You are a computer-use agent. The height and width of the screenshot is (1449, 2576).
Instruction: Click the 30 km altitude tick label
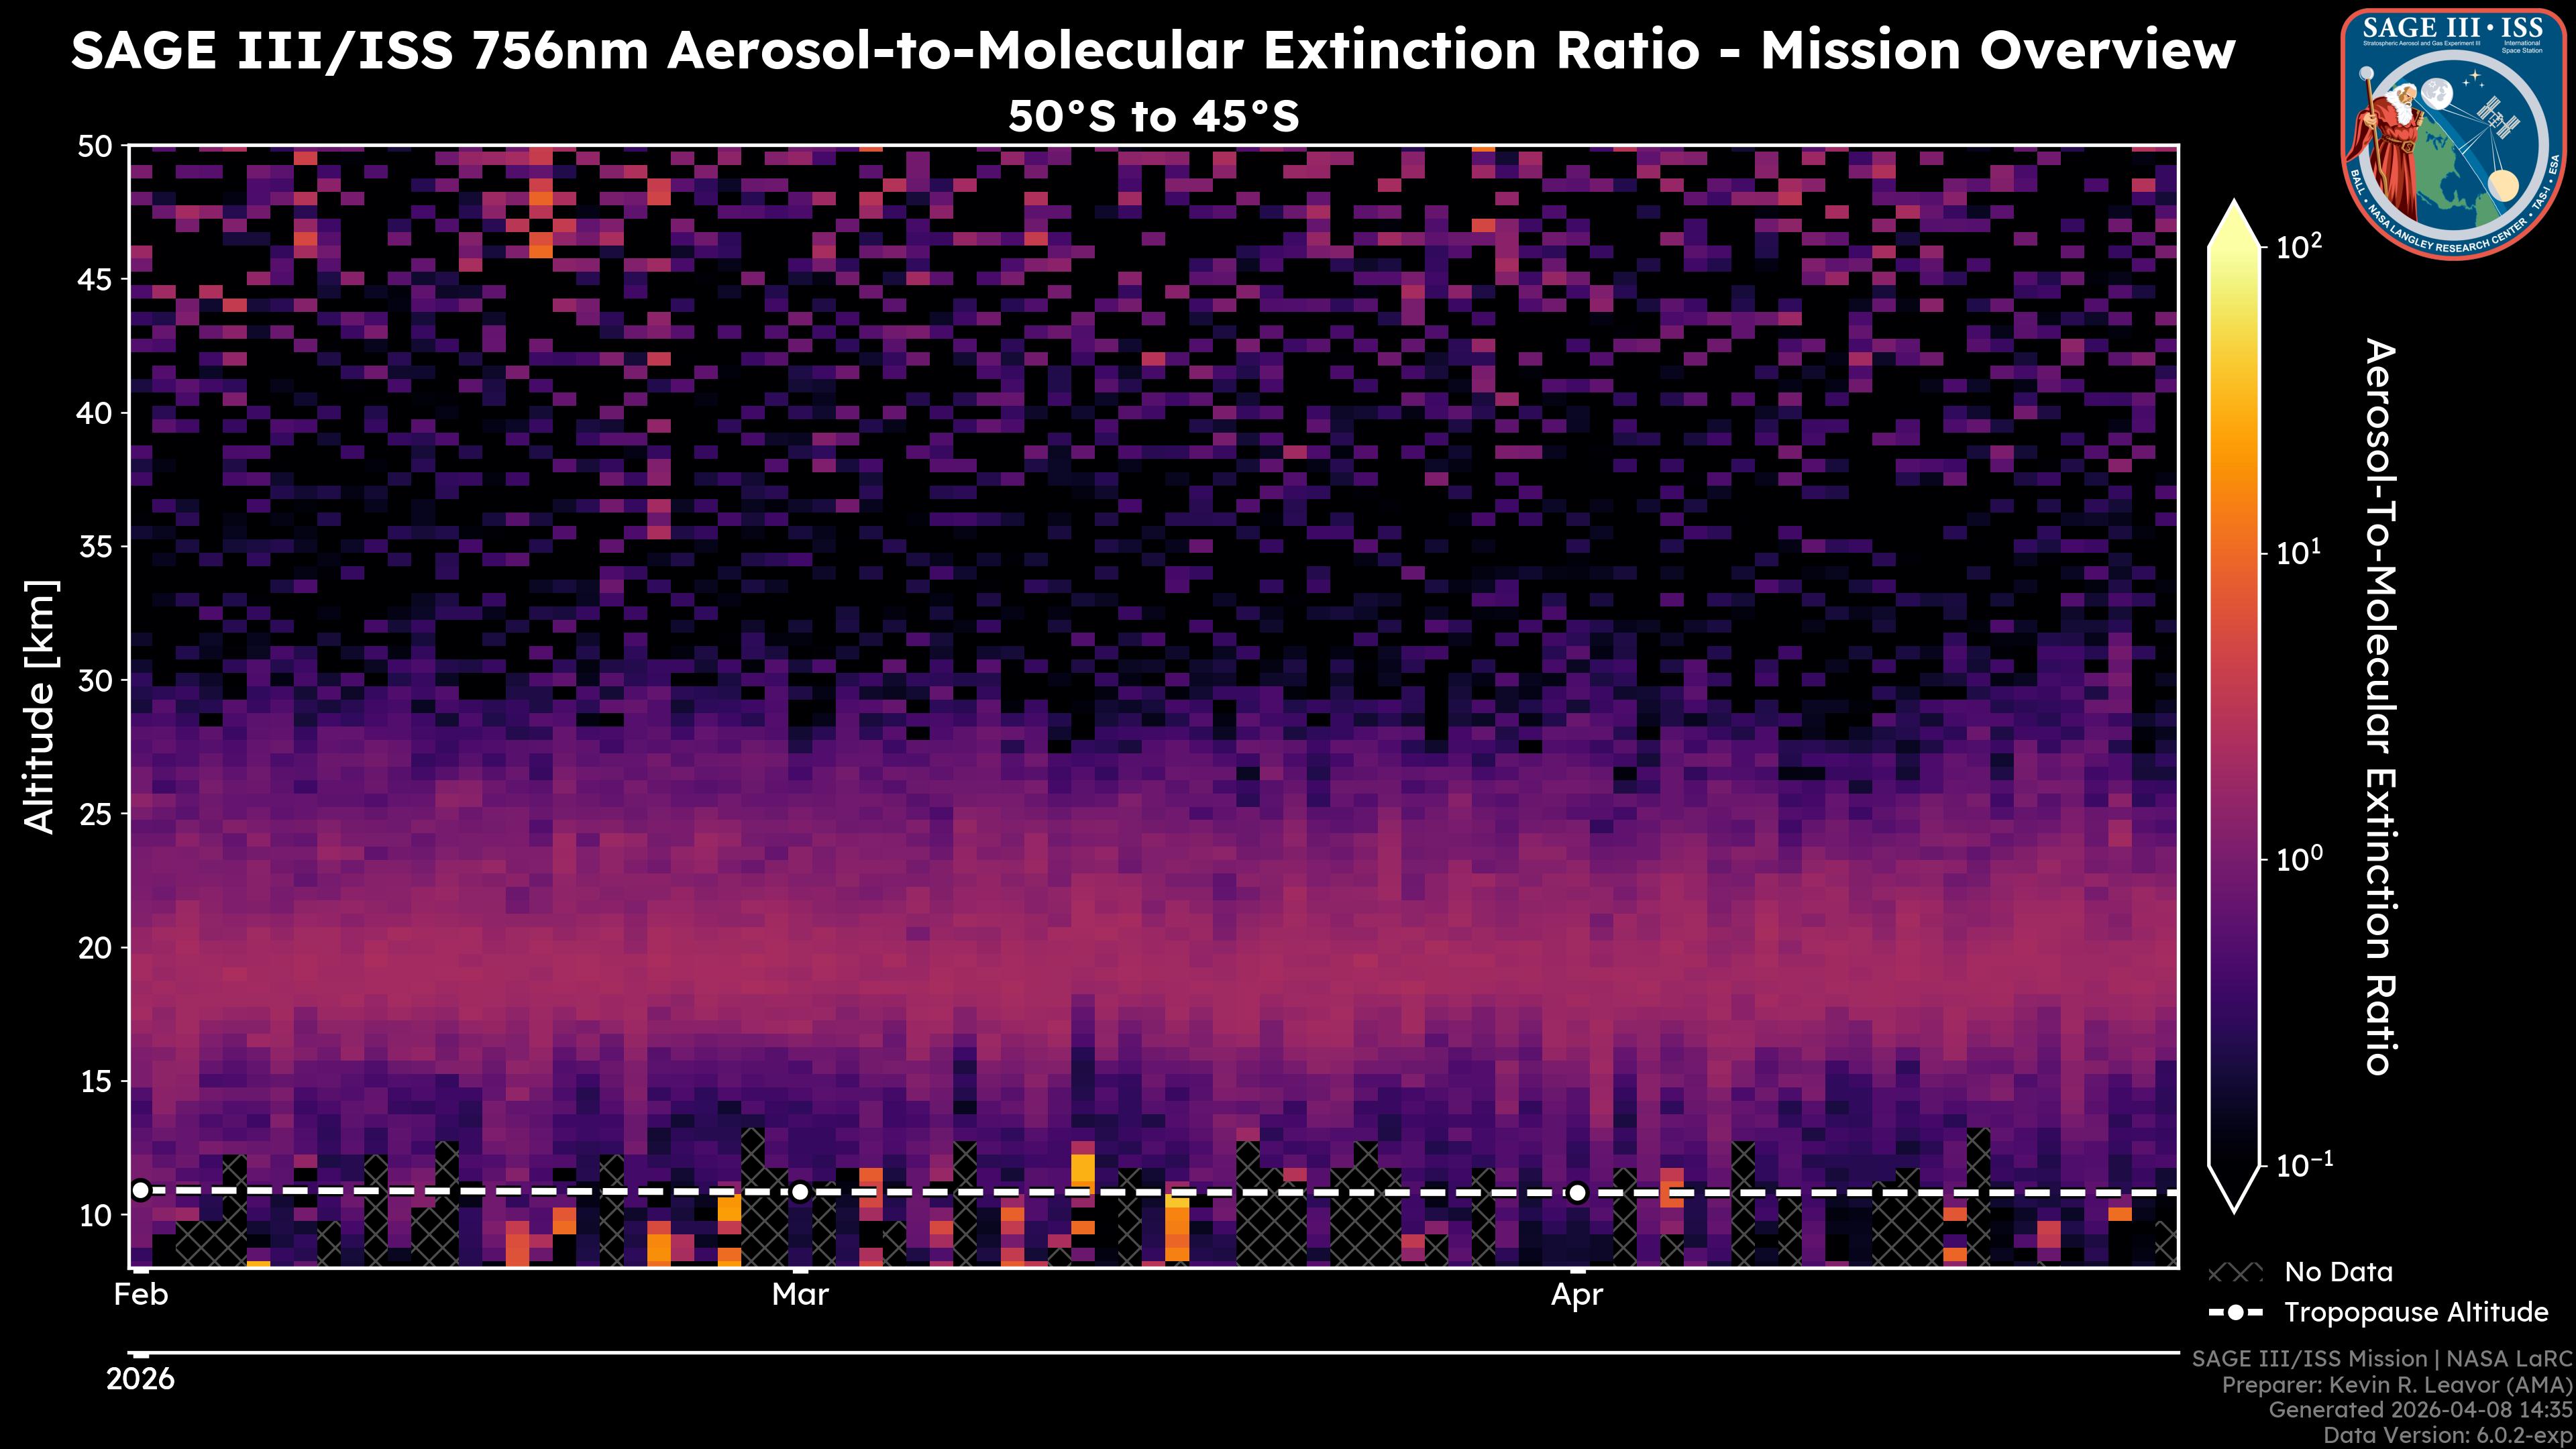tap(95, 681)
